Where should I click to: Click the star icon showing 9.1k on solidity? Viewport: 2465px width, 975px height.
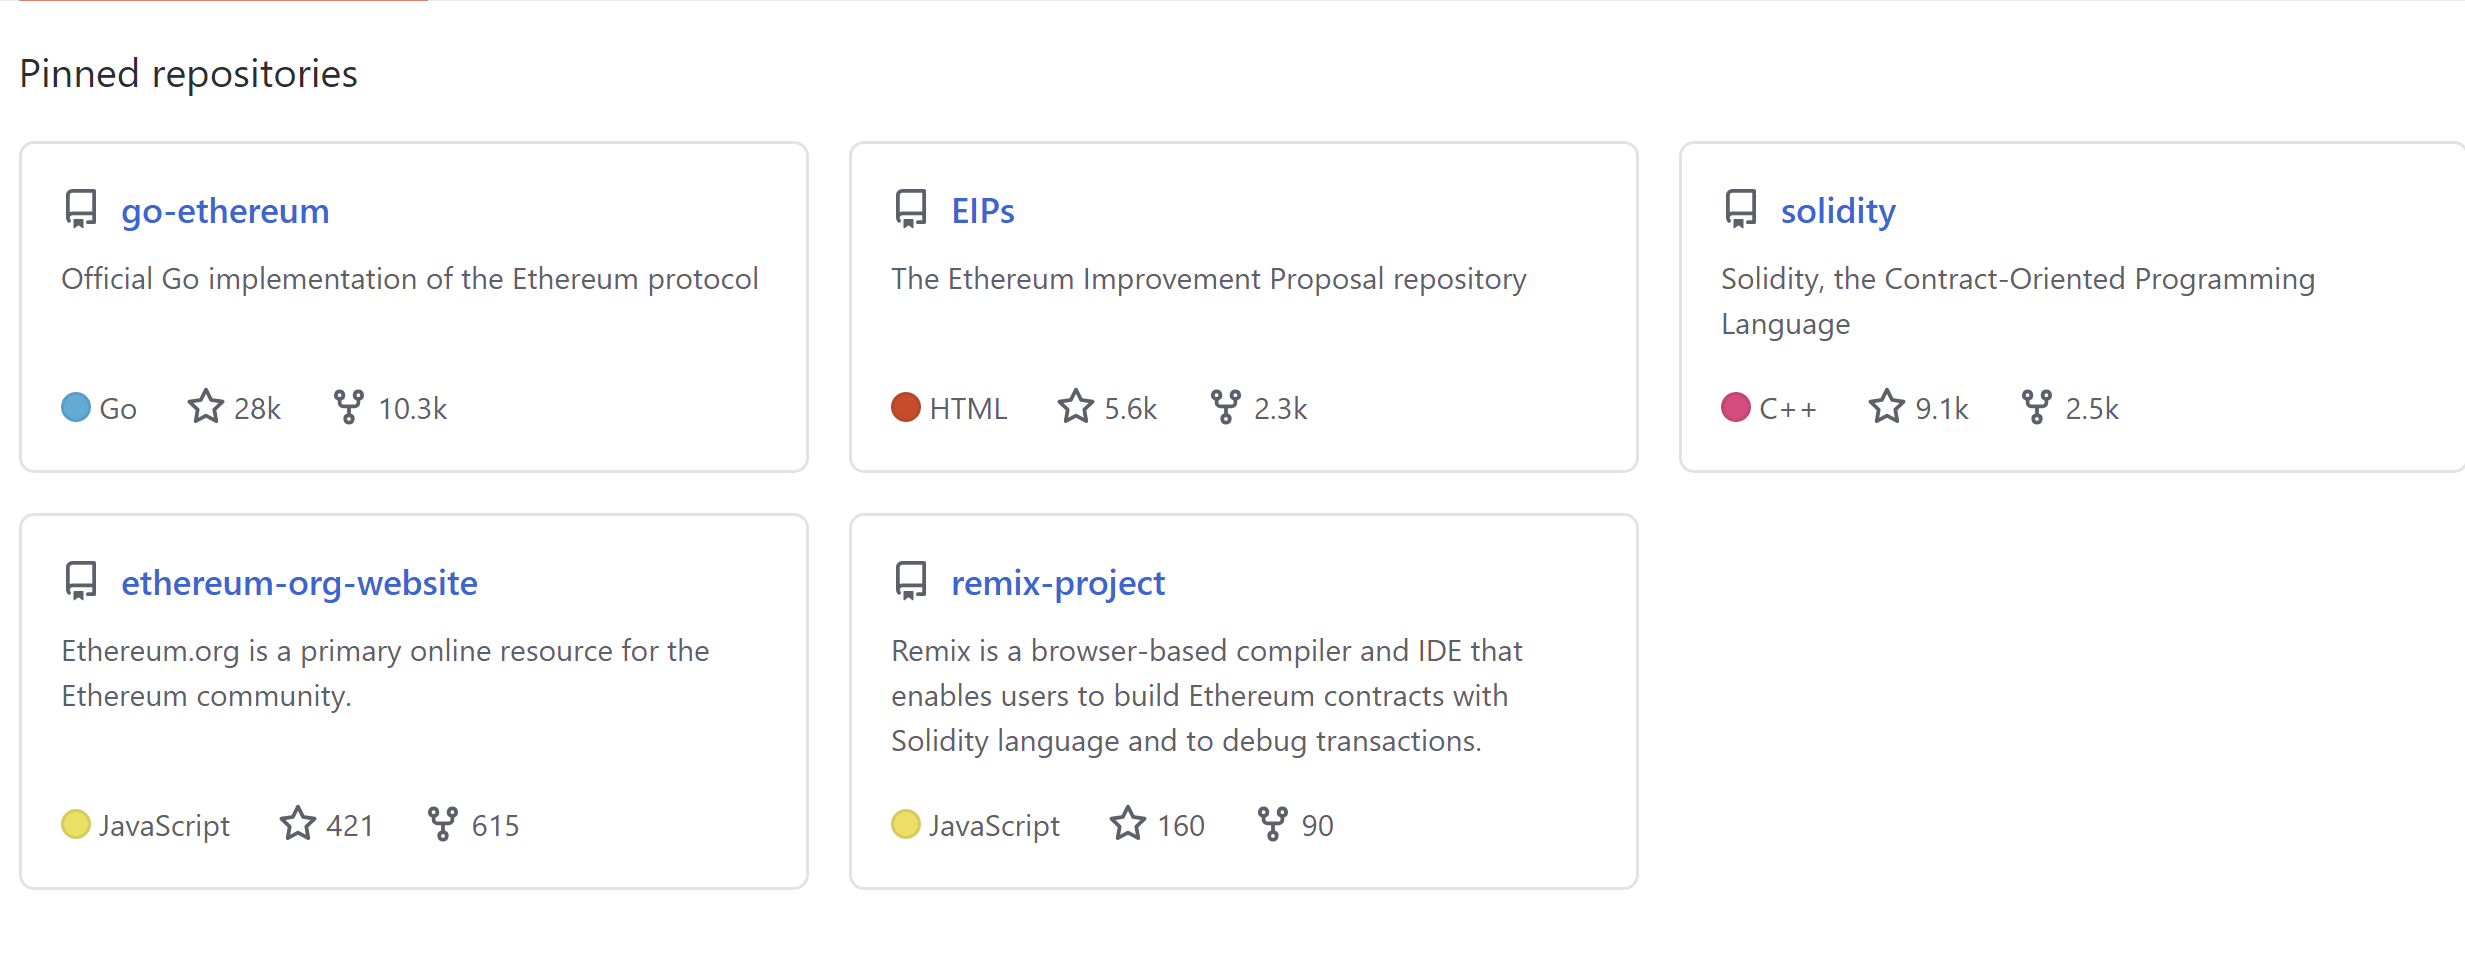pyautogui.click(x=1886, y=407)
